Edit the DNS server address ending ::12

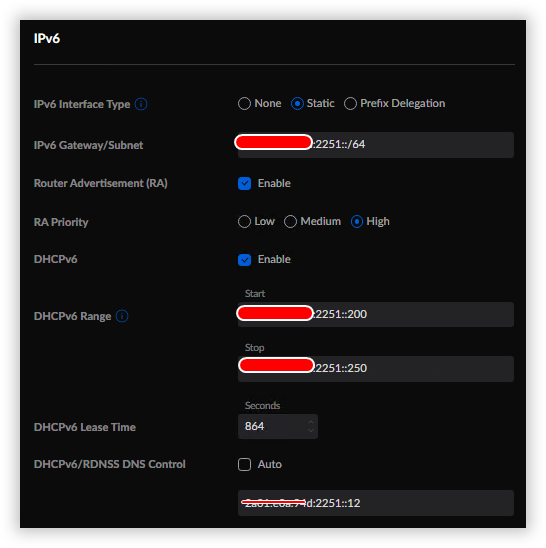376,503
